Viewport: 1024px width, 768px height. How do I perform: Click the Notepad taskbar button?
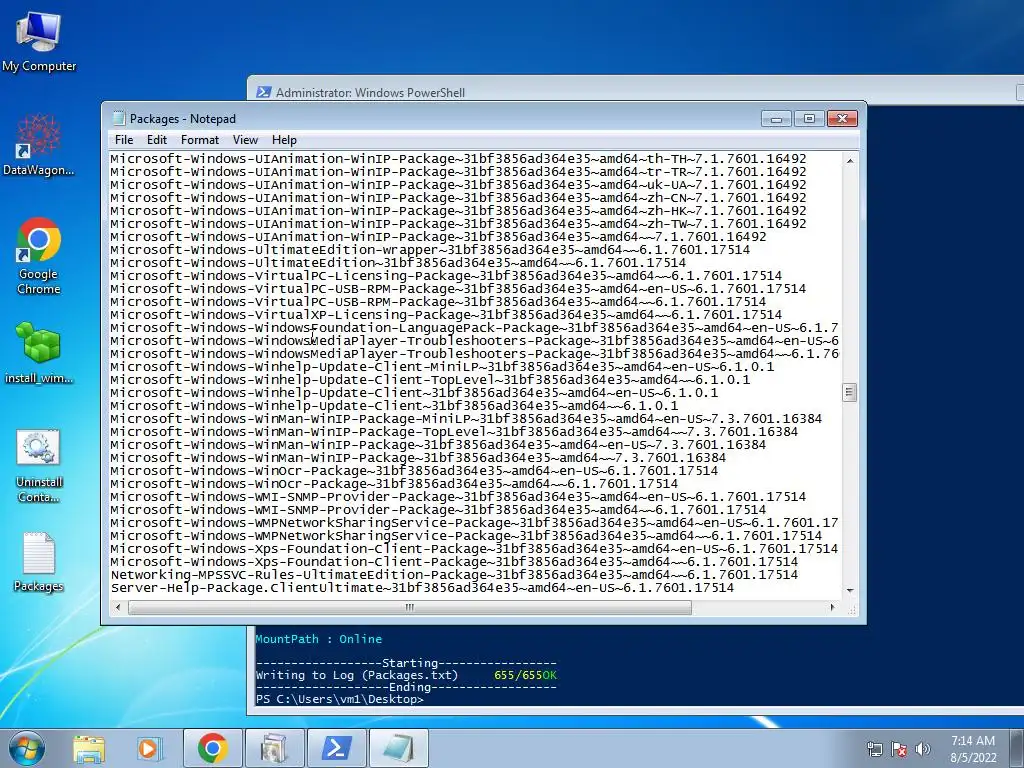398,748
